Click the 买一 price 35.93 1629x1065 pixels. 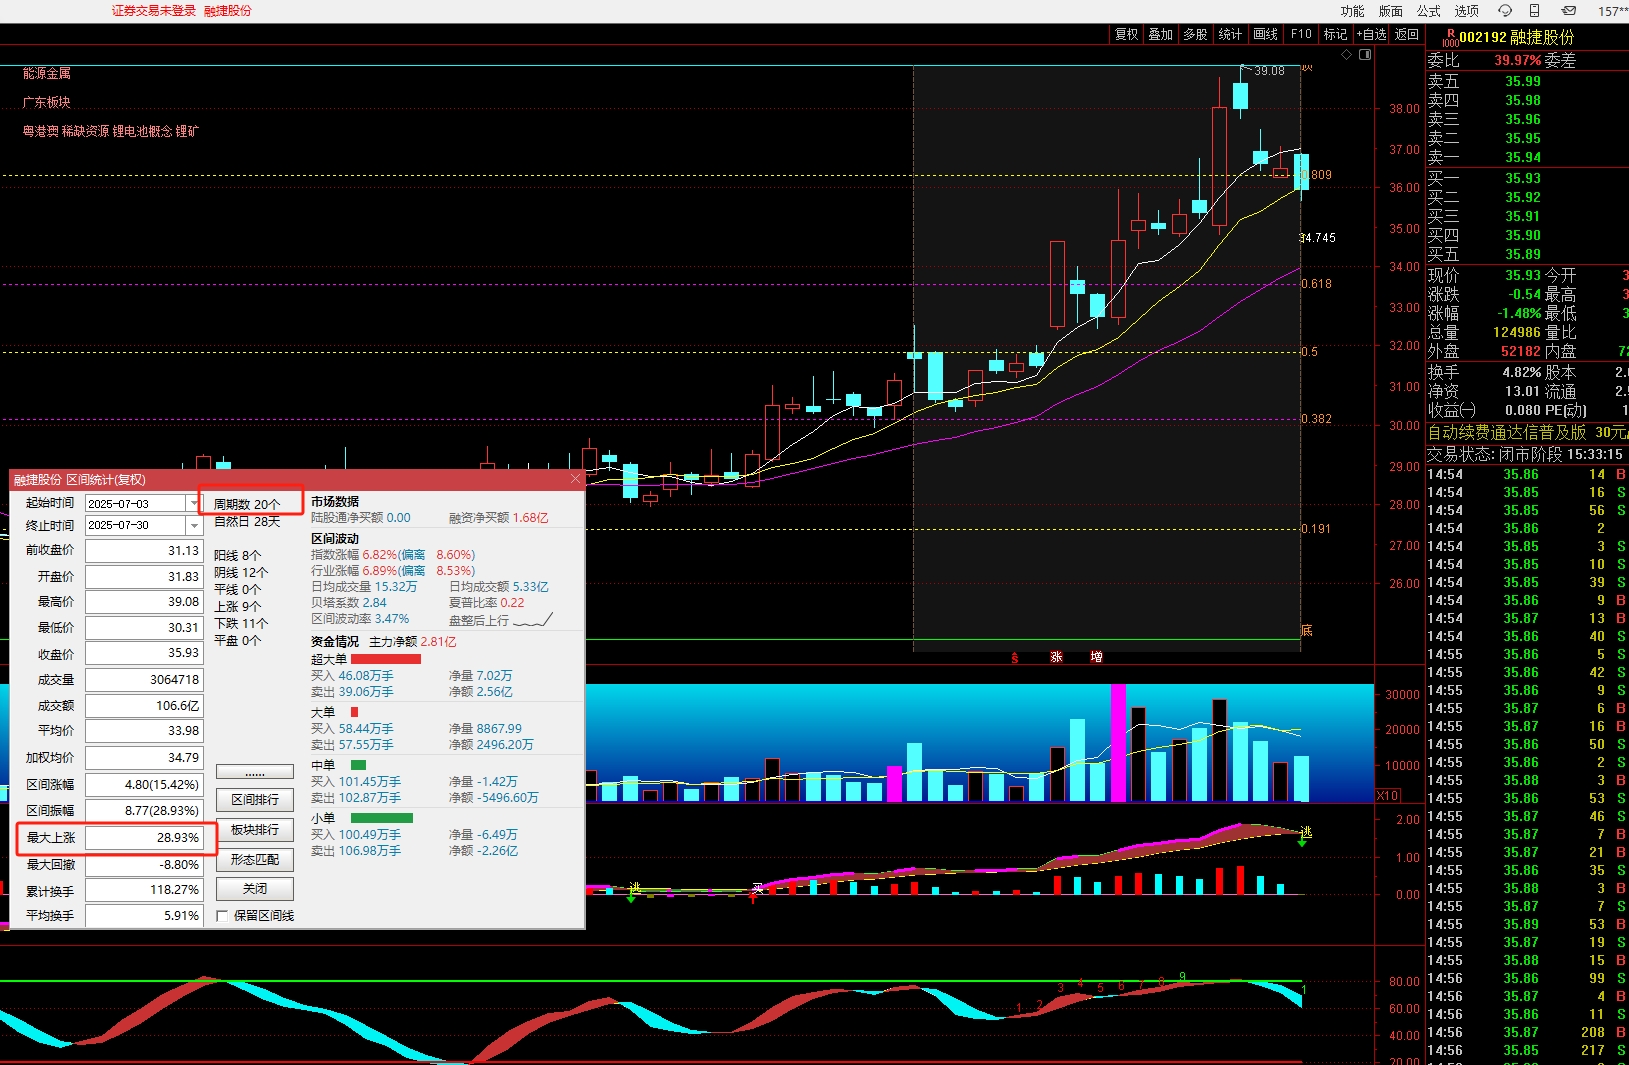pyautogui.click(x=1523, y=178)
